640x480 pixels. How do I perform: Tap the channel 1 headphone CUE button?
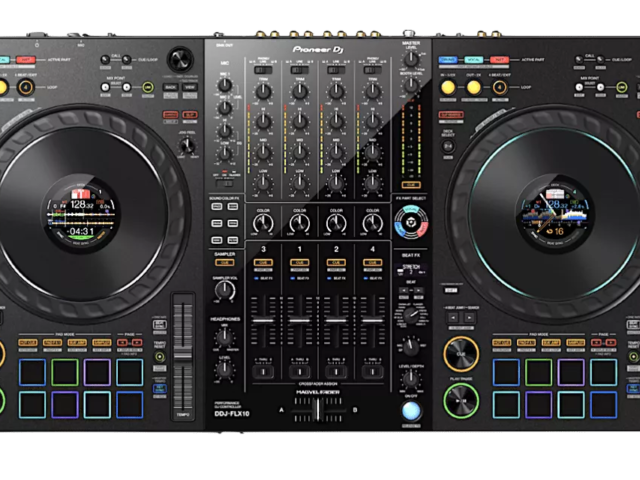[x=300, y=262]
